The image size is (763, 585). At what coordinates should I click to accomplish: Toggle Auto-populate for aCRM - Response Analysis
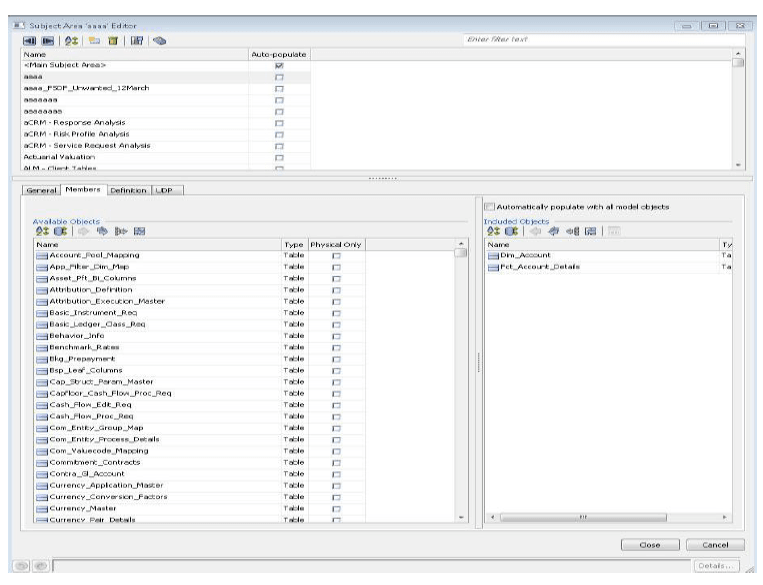pos(279,123)
